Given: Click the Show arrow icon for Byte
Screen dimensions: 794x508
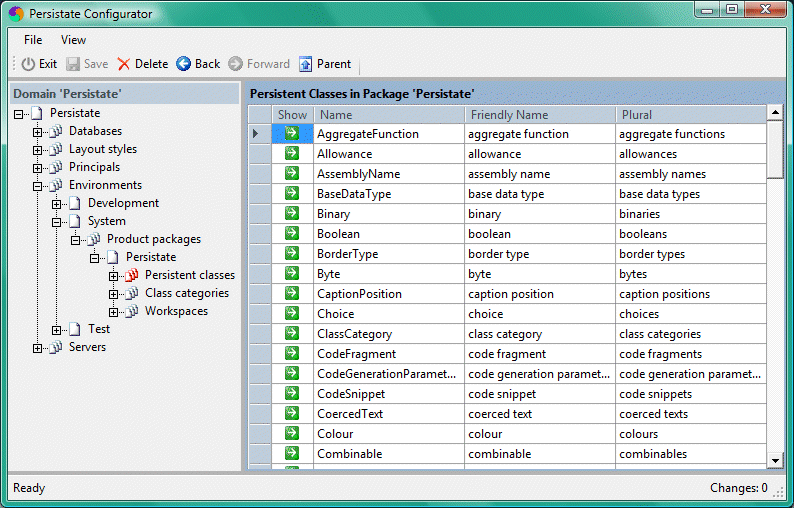Looking at the screenshot, I should click(x=292, y=273).
